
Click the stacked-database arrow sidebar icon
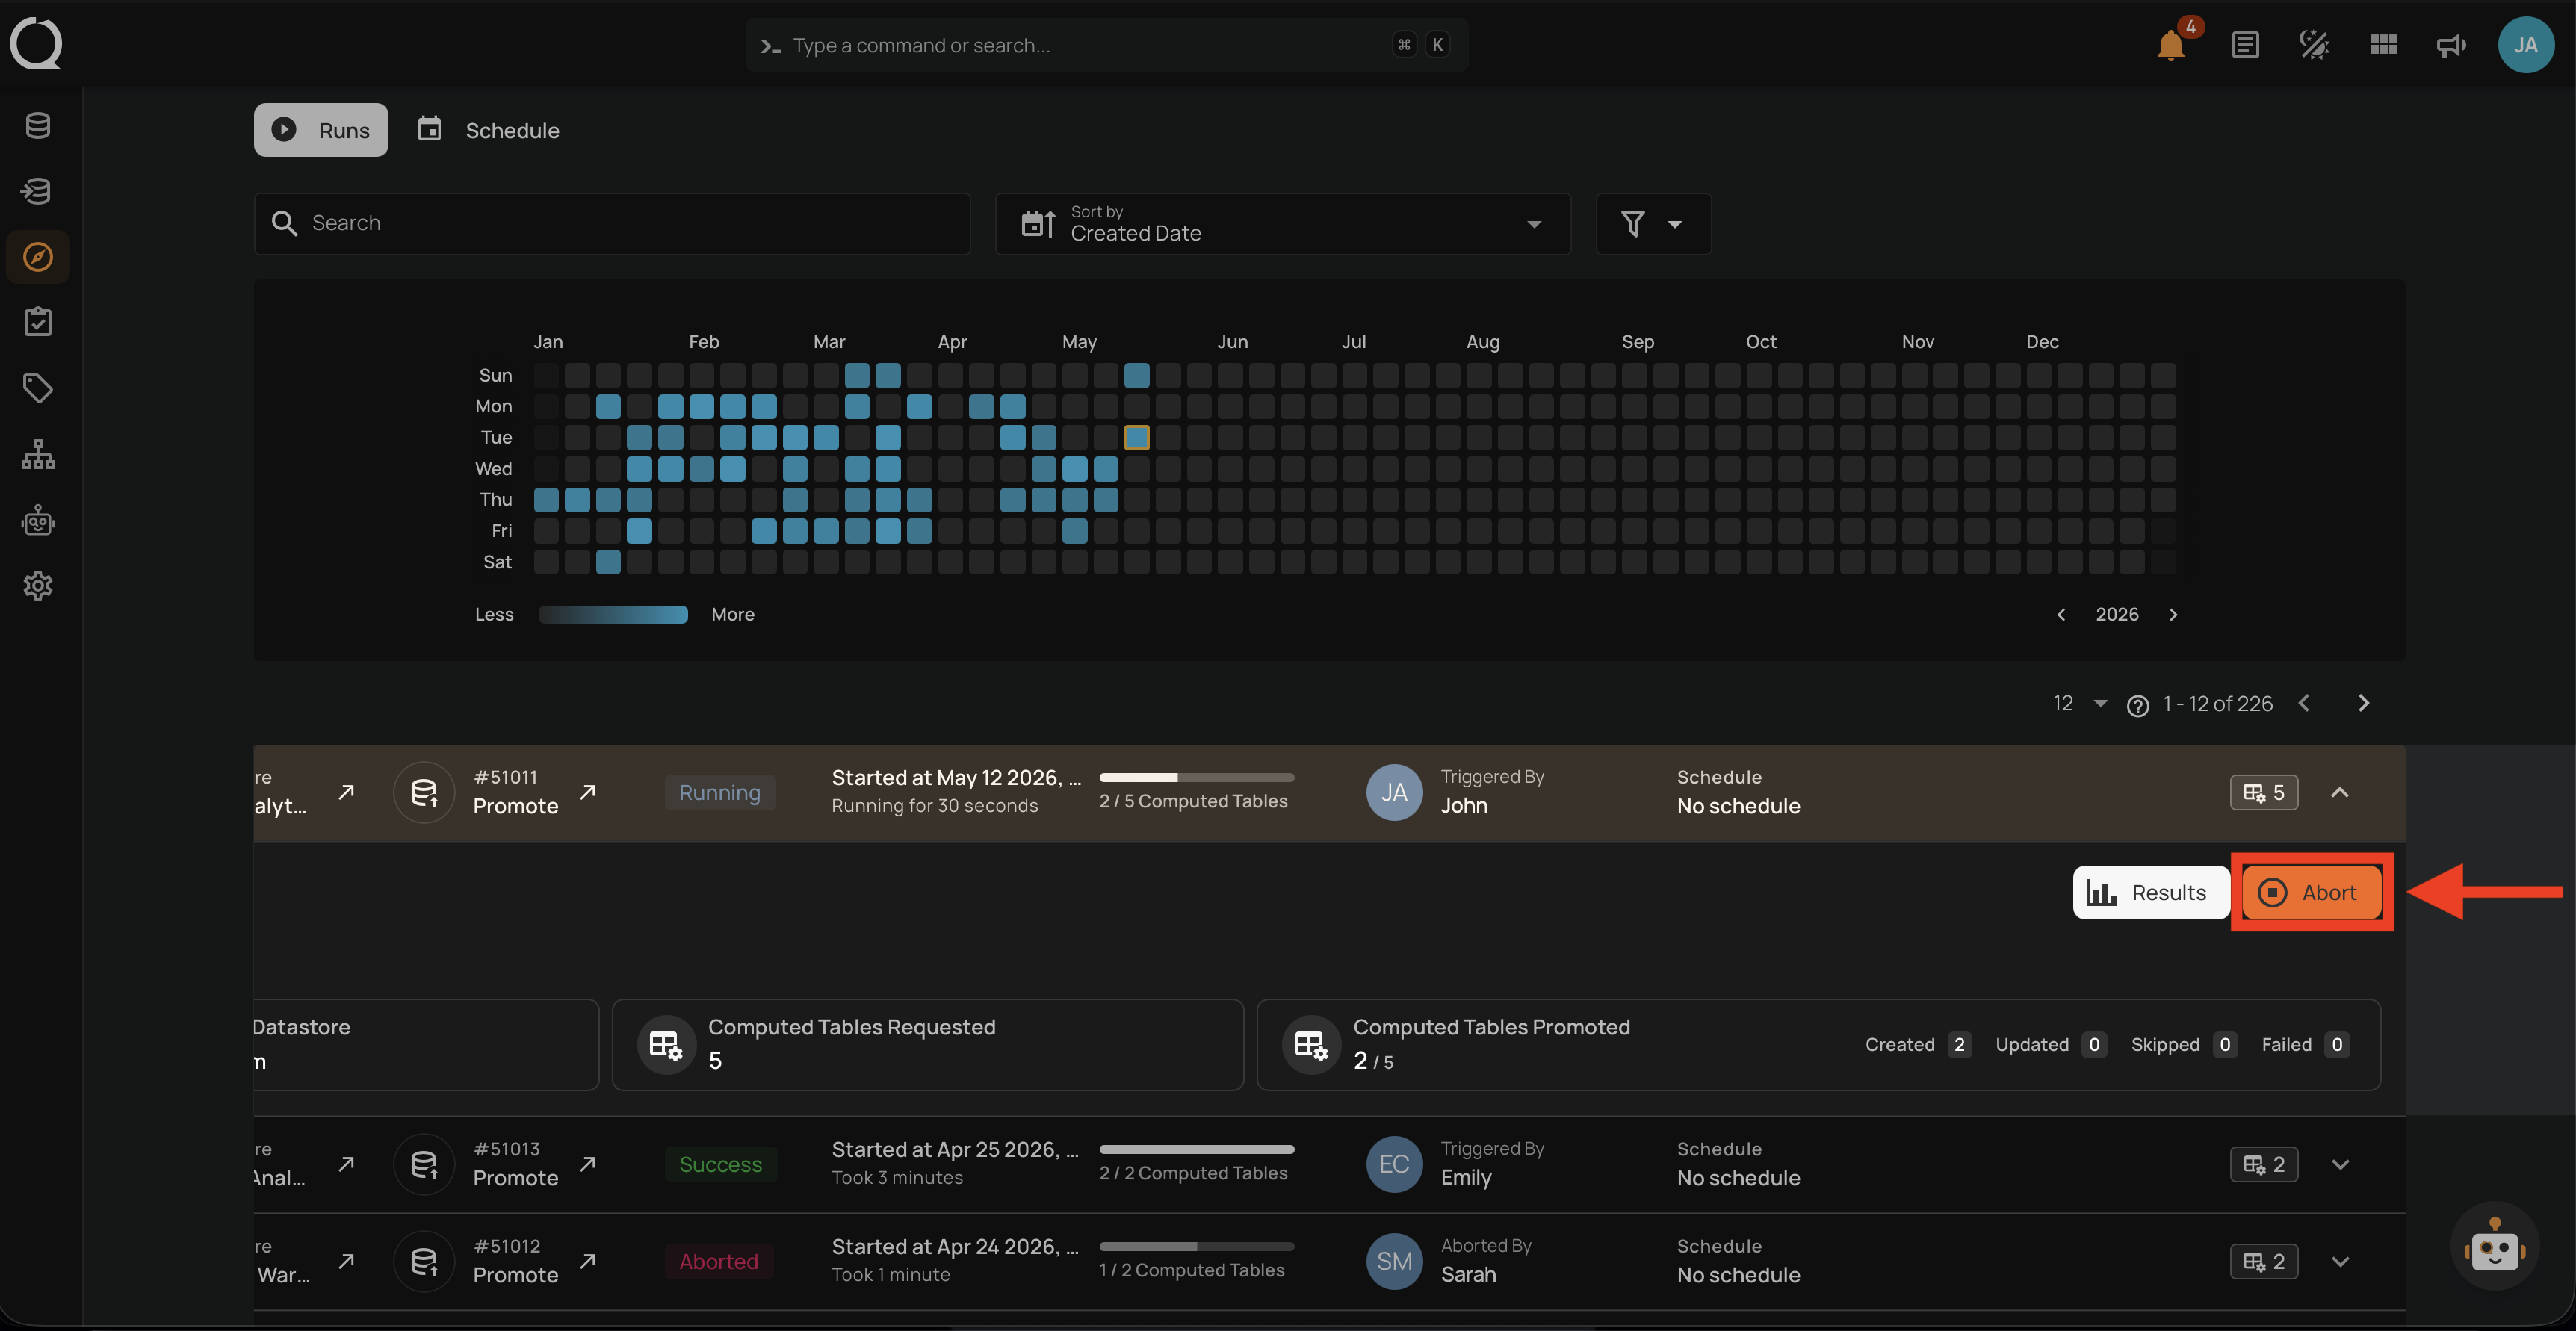coord(38,191)
